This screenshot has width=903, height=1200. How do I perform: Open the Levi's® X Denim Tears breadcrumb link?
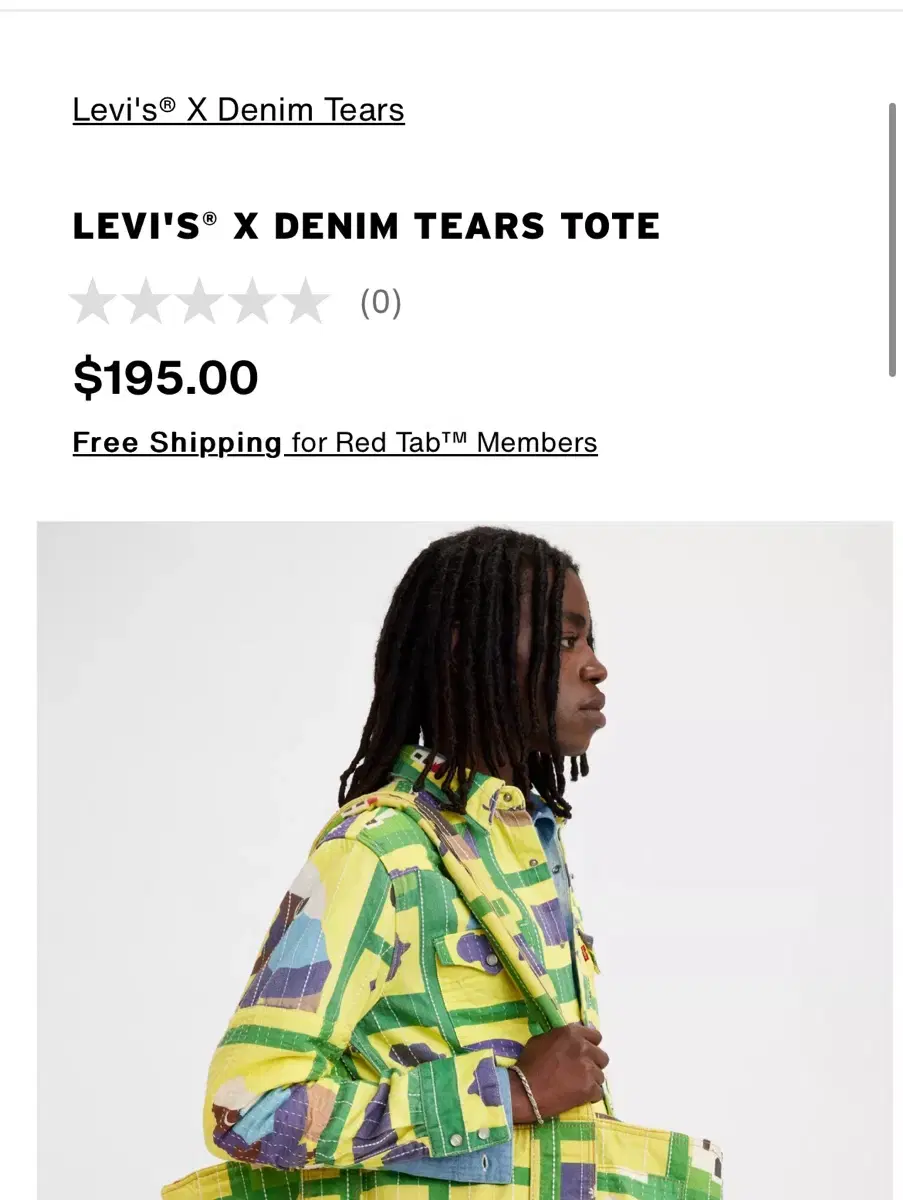(238, 109)
